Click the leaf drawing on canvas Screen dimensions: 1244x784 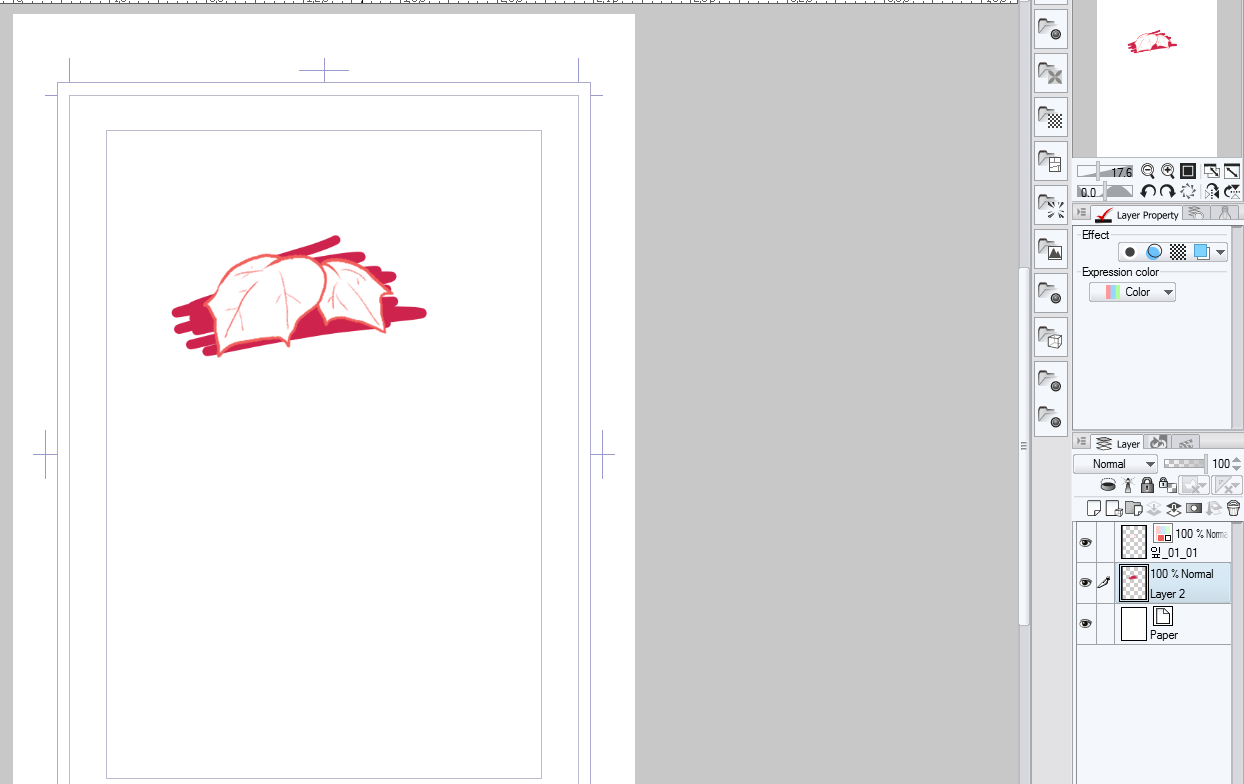(x=298, y=298)
